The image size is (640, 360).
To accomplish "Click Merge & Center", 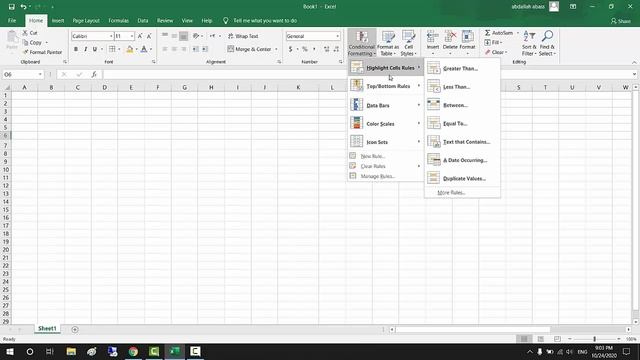I will [249, 49].
